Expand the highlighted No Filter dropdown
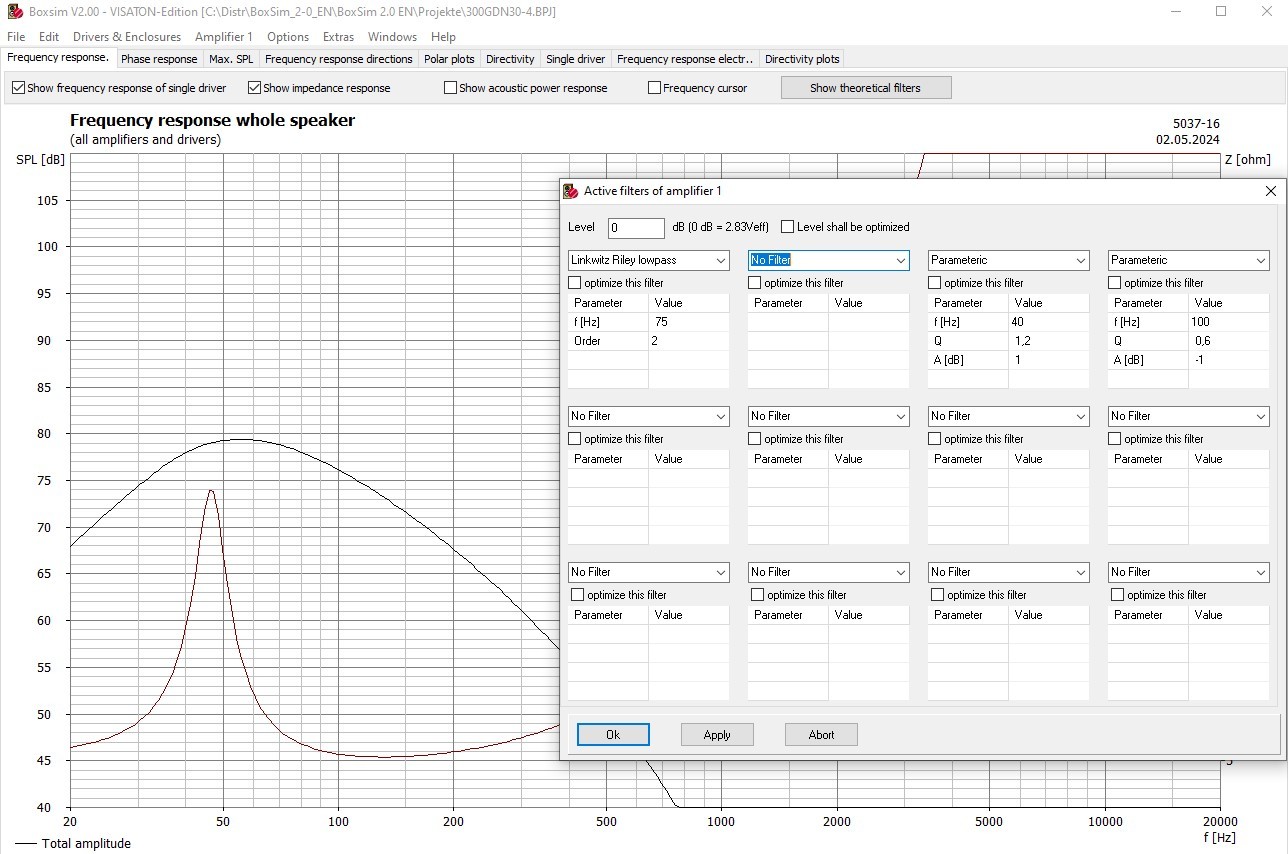The width and height of the screenshot is (1288, 854). click(900, 260)
